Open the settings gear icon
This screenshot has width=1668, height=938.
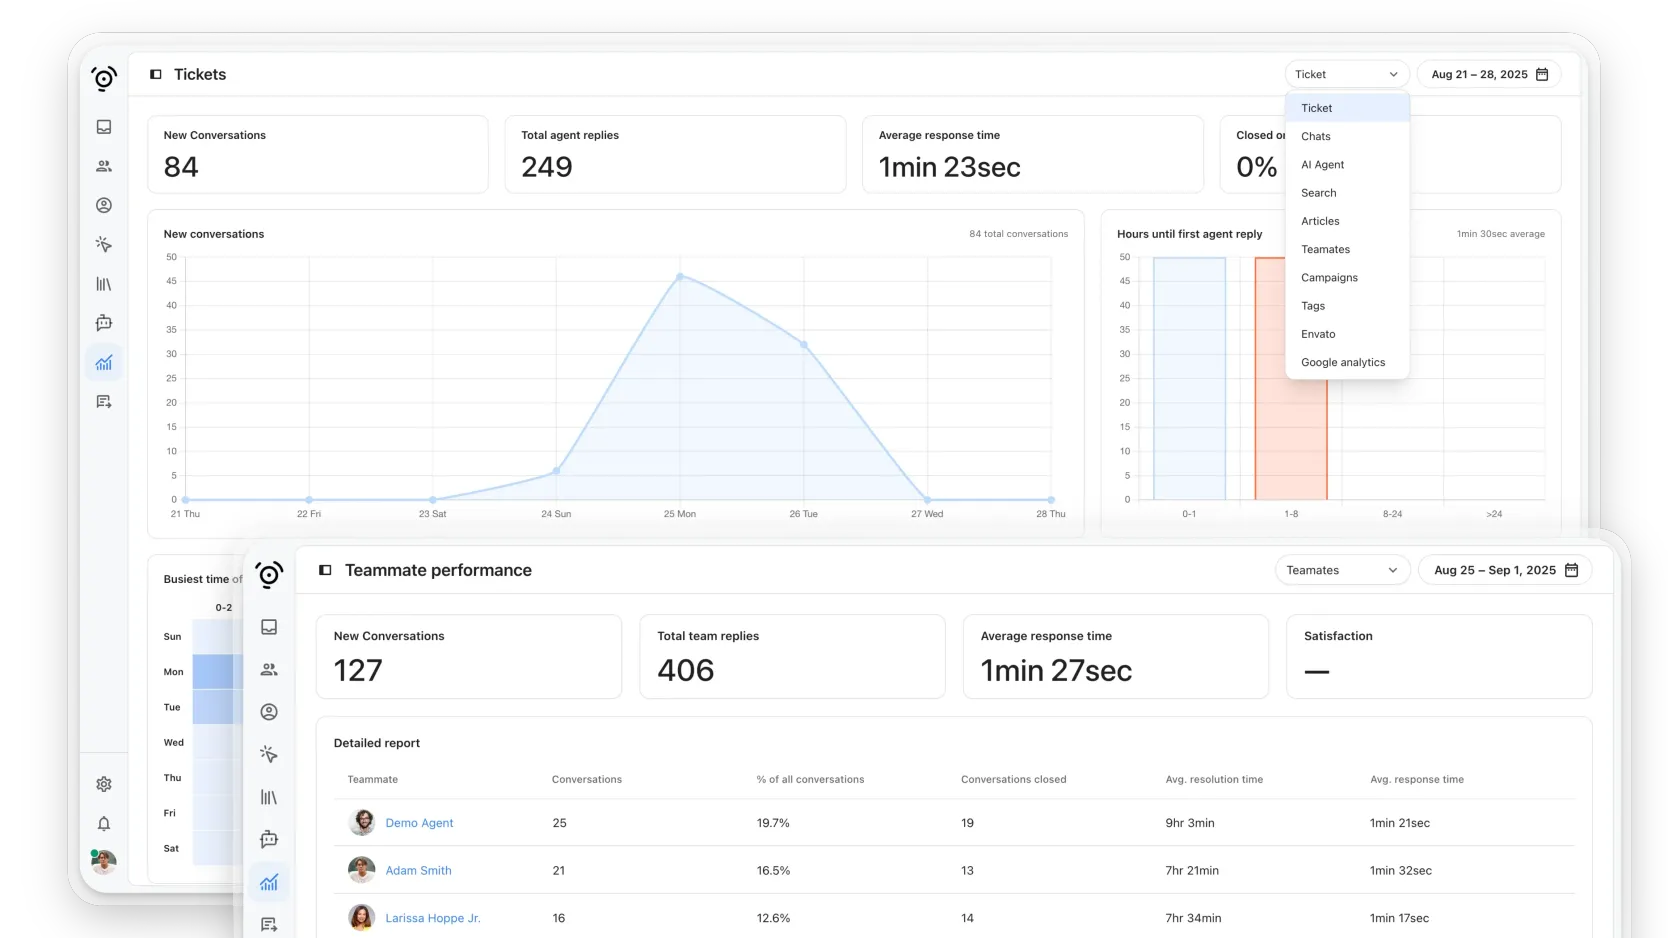click(104, 785)
